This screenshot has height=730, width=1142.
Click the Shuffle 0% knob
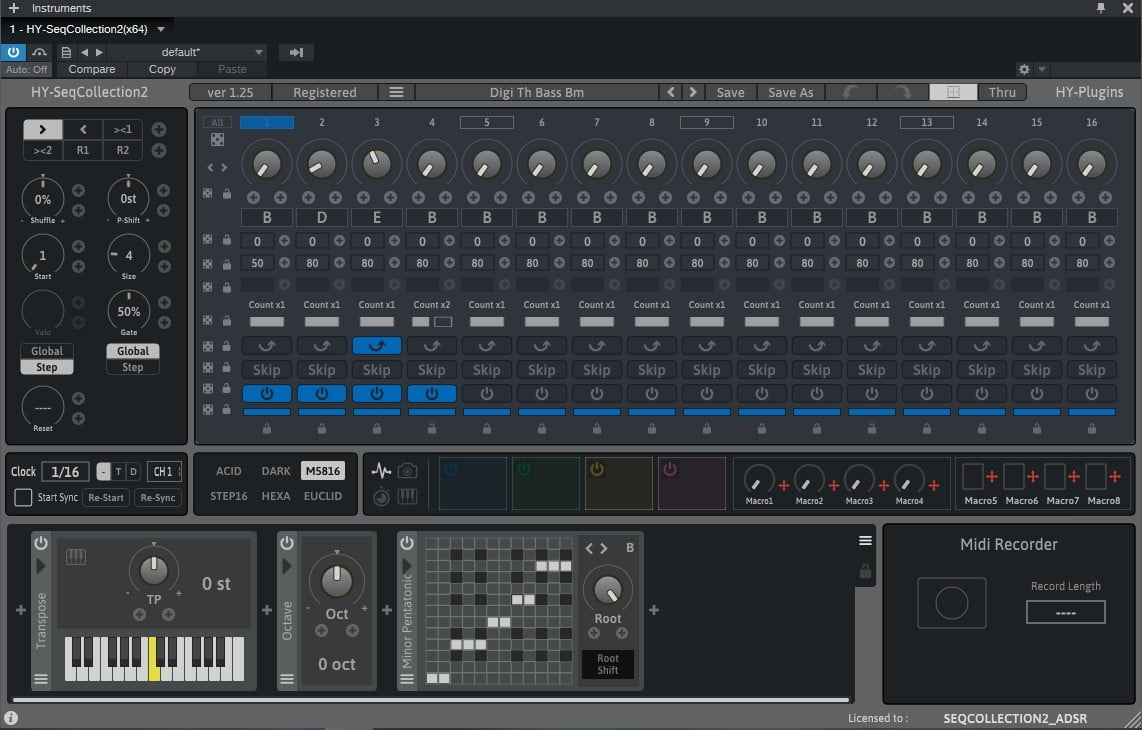pyautogui.click(x=42, y=199)
